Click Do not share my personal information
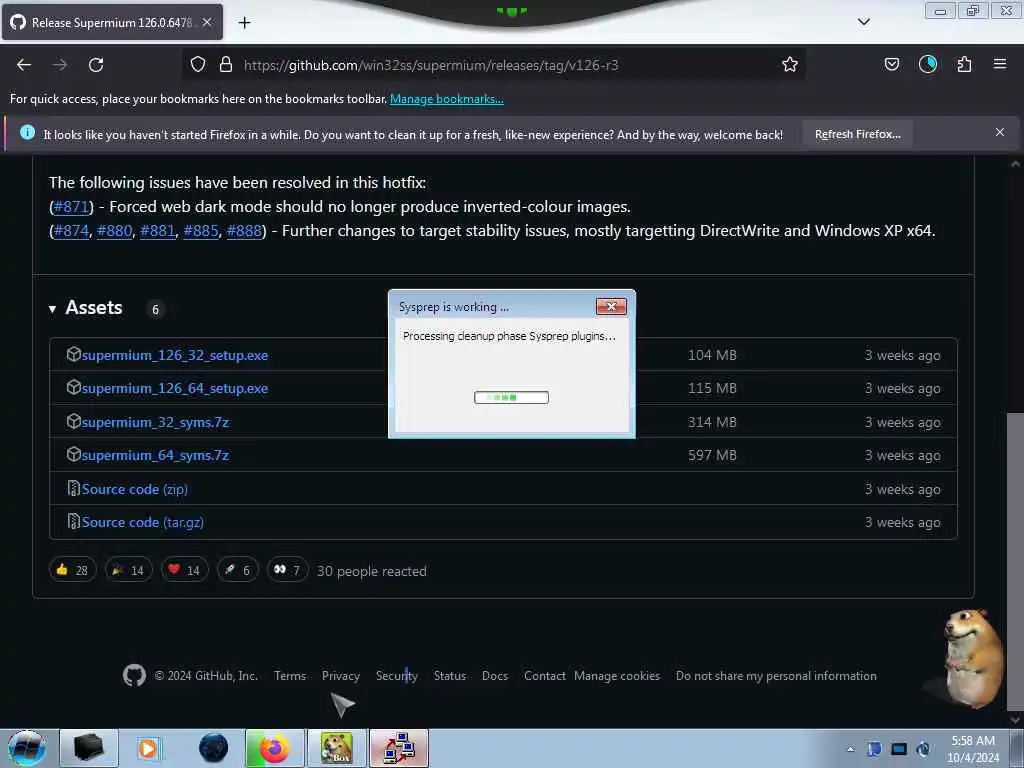Screen dimensions: 1024x768 776,676
